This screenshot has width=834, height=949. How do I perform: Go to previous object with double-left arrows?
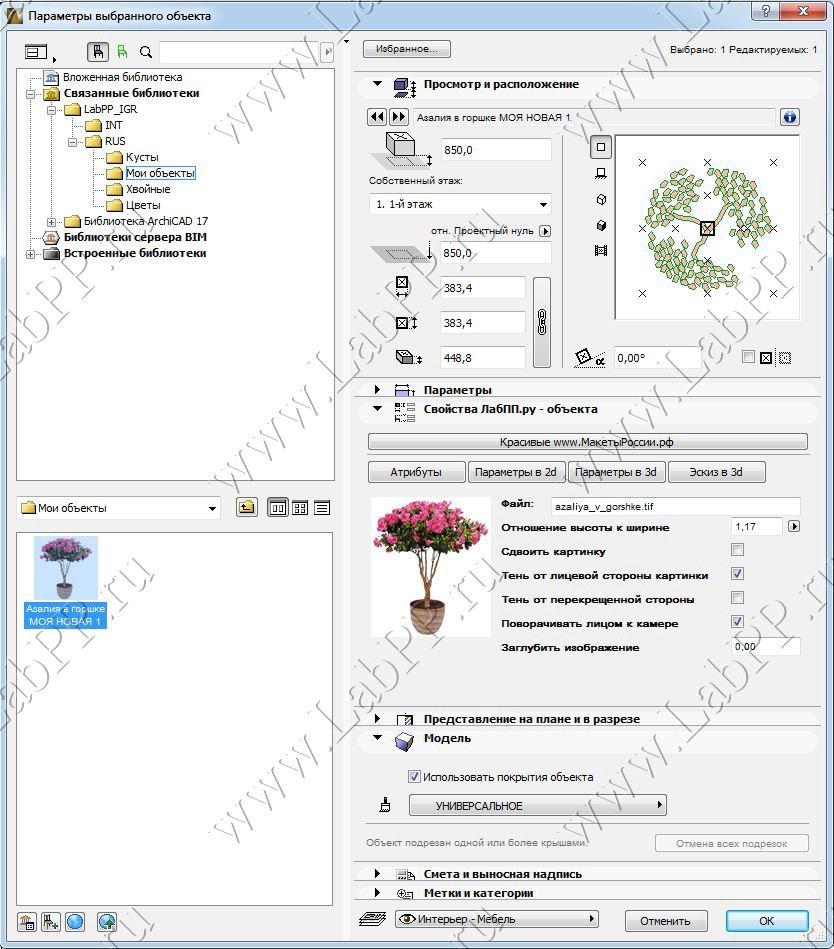(377, 117)
